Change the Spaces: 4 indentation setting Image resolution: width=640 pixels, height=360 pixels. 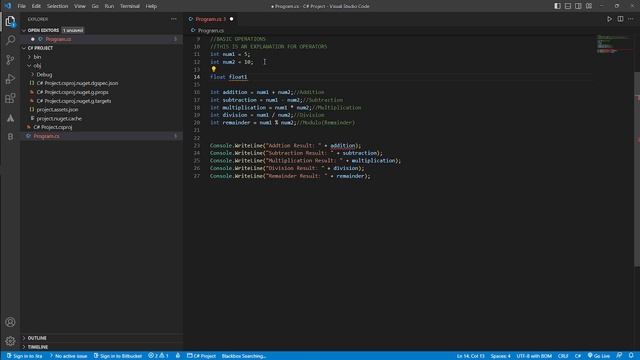click(500, 356)
